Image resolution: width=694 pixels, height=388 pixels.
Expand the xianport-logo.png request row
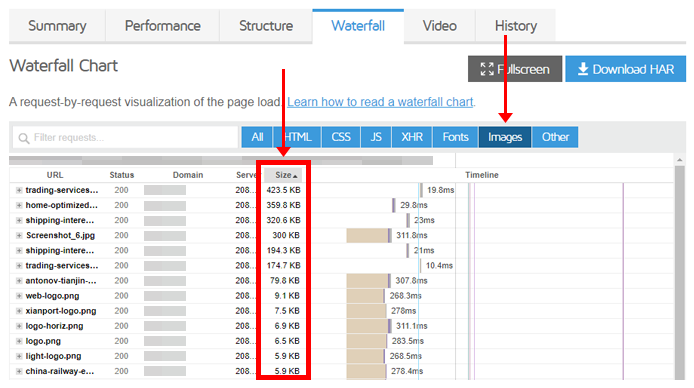point(19,311)
